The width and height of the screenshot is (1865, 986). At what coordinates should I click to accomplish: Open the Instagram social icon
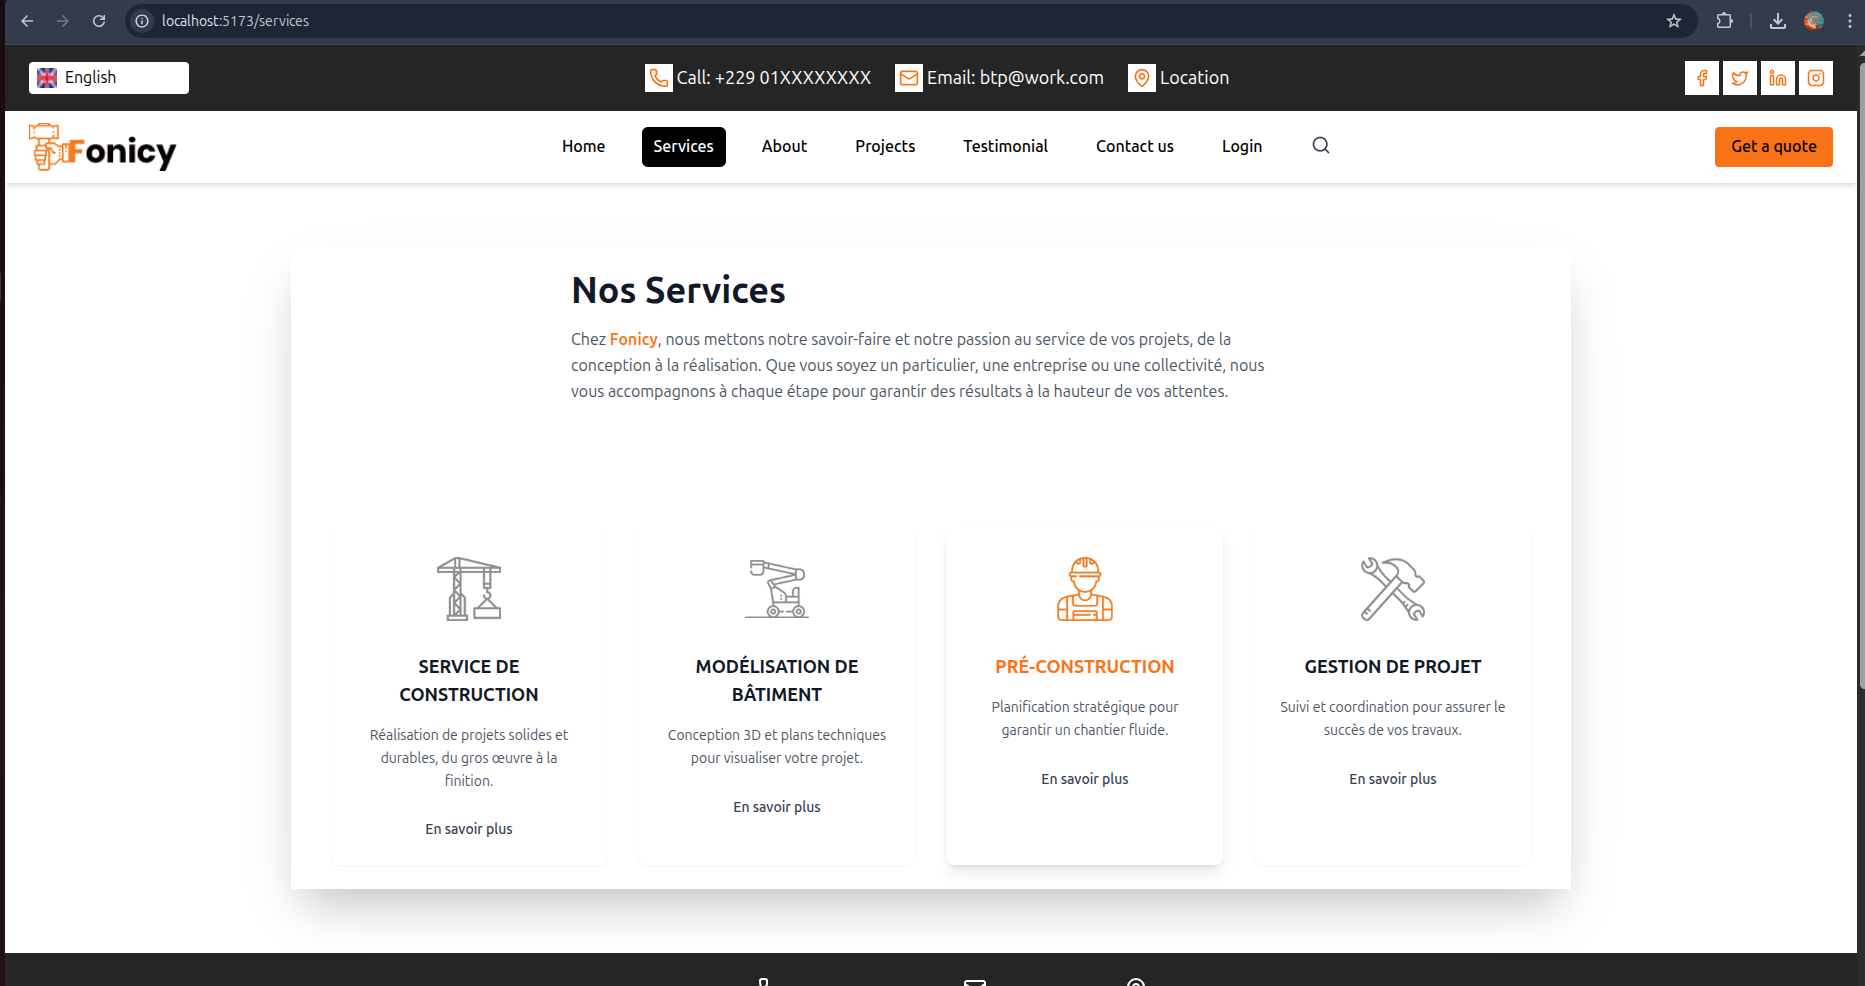pos(1816,78)
